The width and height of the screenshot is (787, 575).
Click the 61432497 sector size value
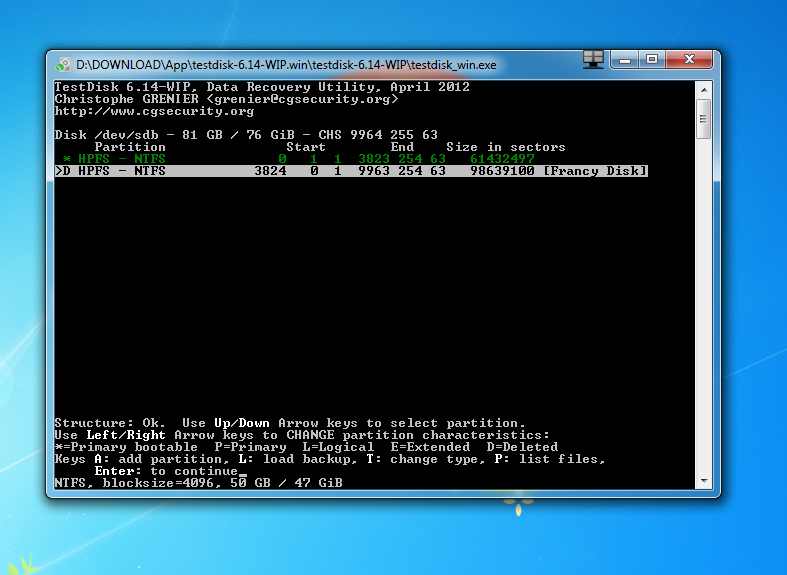coord(502,159)
